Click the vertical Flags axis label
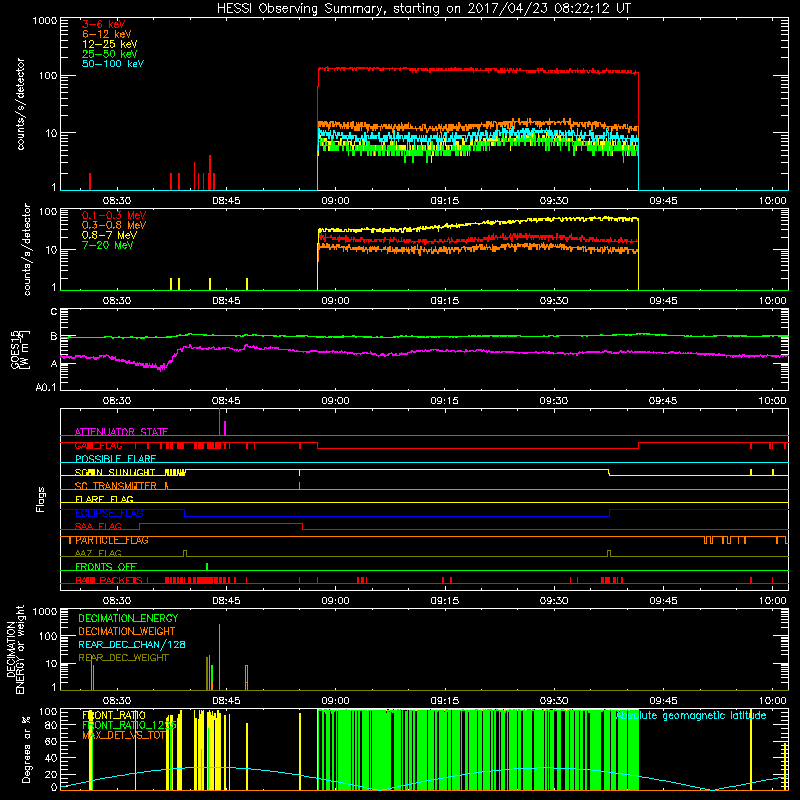Screen dimensions: 800x800 coord(41,499)
